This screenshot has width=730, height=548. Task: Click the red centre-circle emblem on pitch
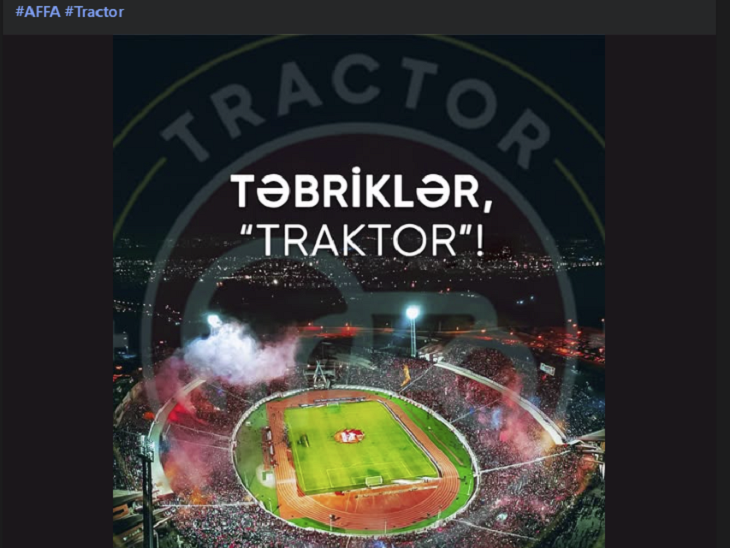pos(349,436)
